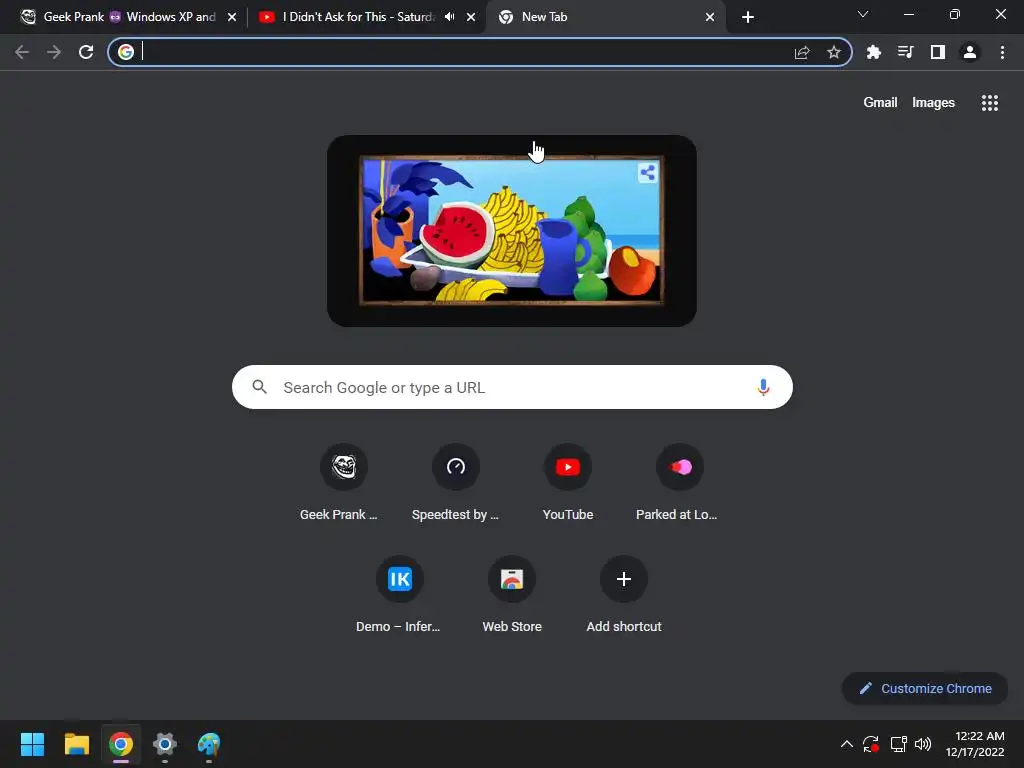The height and width of the screenshot is (768, 1024).
Task: Open the YouTube shortcut
Action: (568, 483)
